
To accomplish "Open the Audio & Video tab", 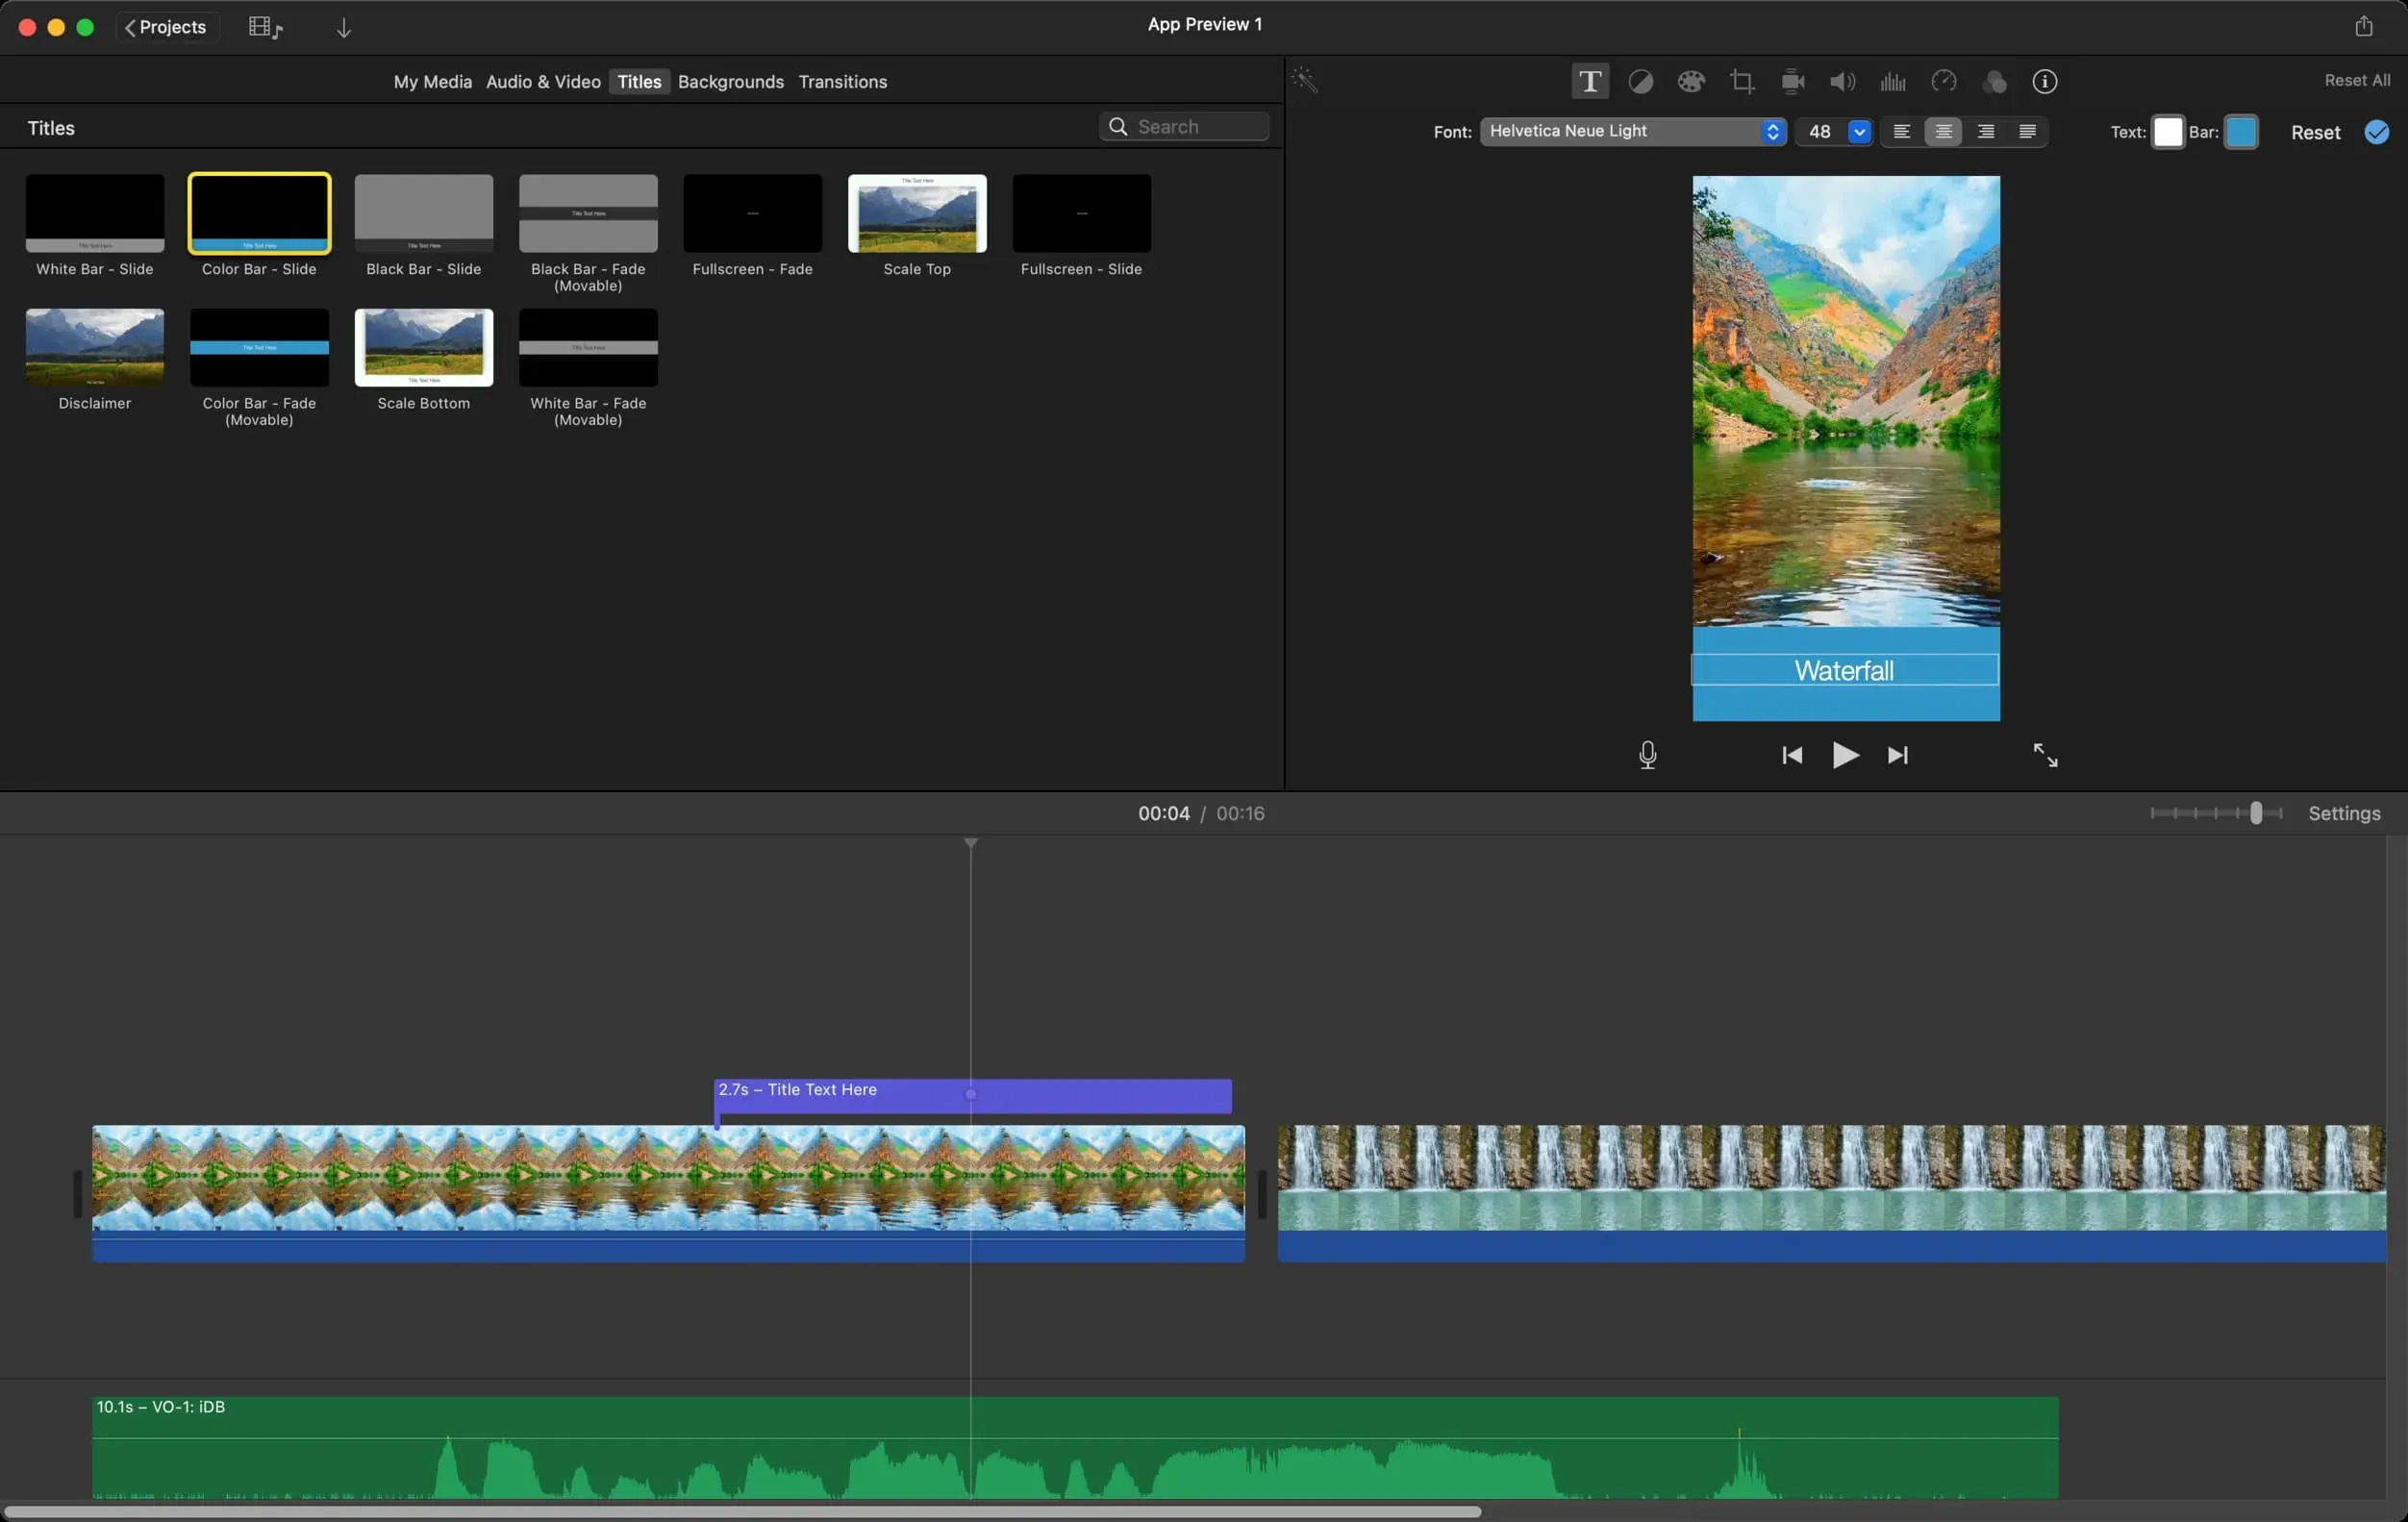I will 542,83.
